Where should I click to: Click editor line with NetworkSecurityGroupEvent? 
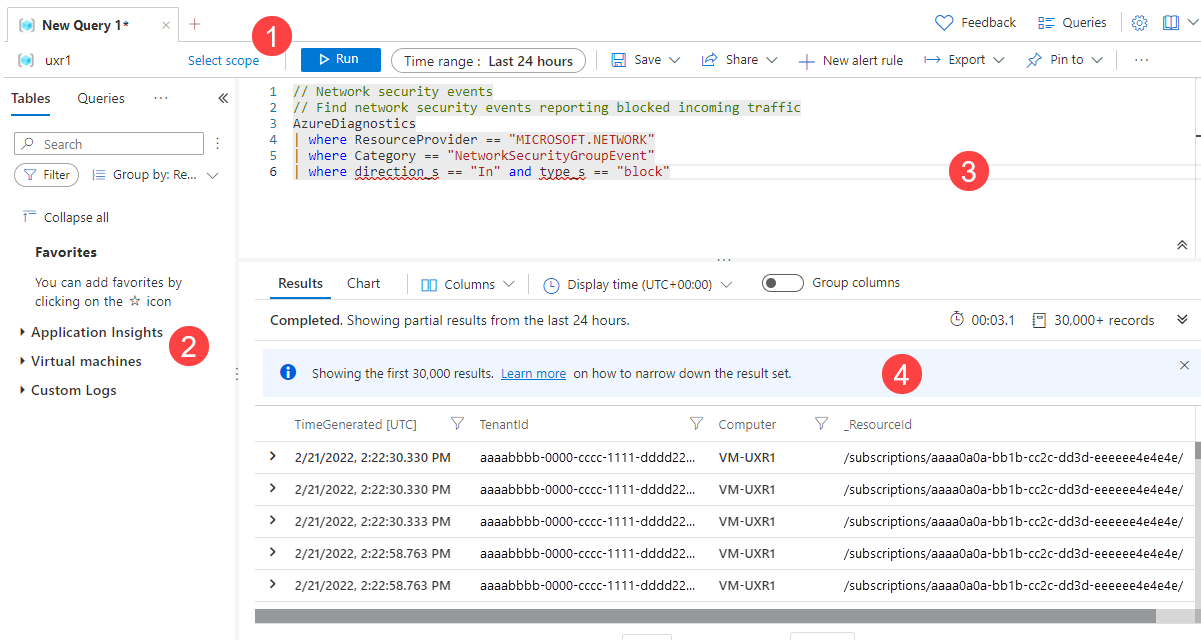(x=473, y=156)
